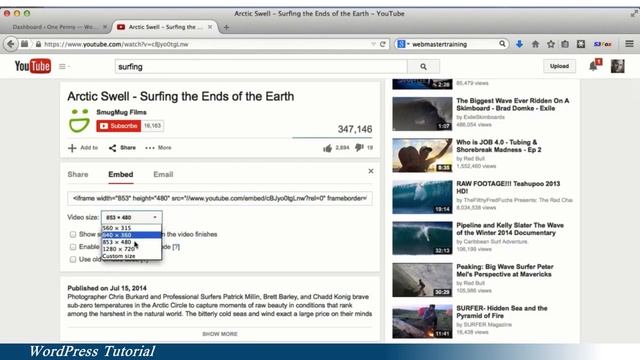Screen dimensions: 640x360
Task: Click the browser URL address field
Action: coord(204,44)
